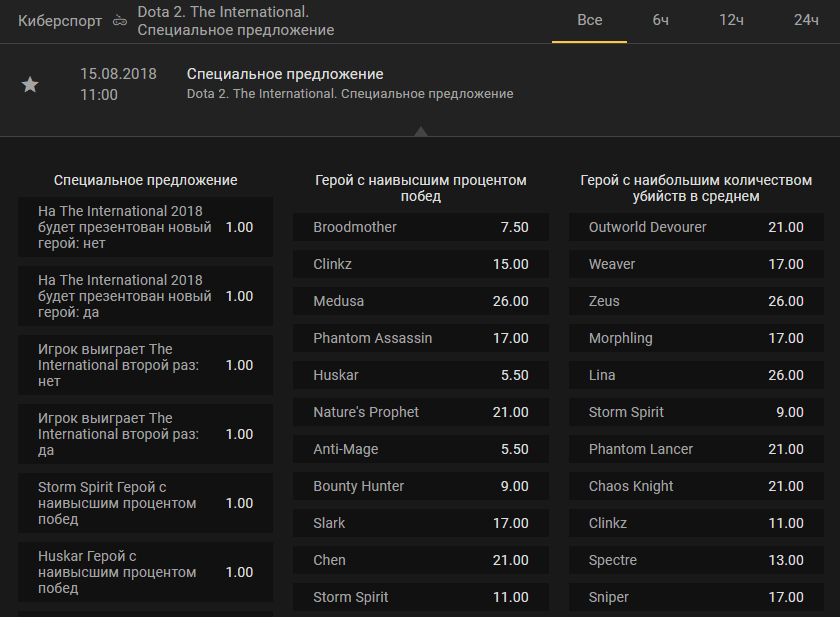Bet new hero presented: нет
The height and width of the screenshot is (617, 840).
pyautogui.click(x=145, y=227)
